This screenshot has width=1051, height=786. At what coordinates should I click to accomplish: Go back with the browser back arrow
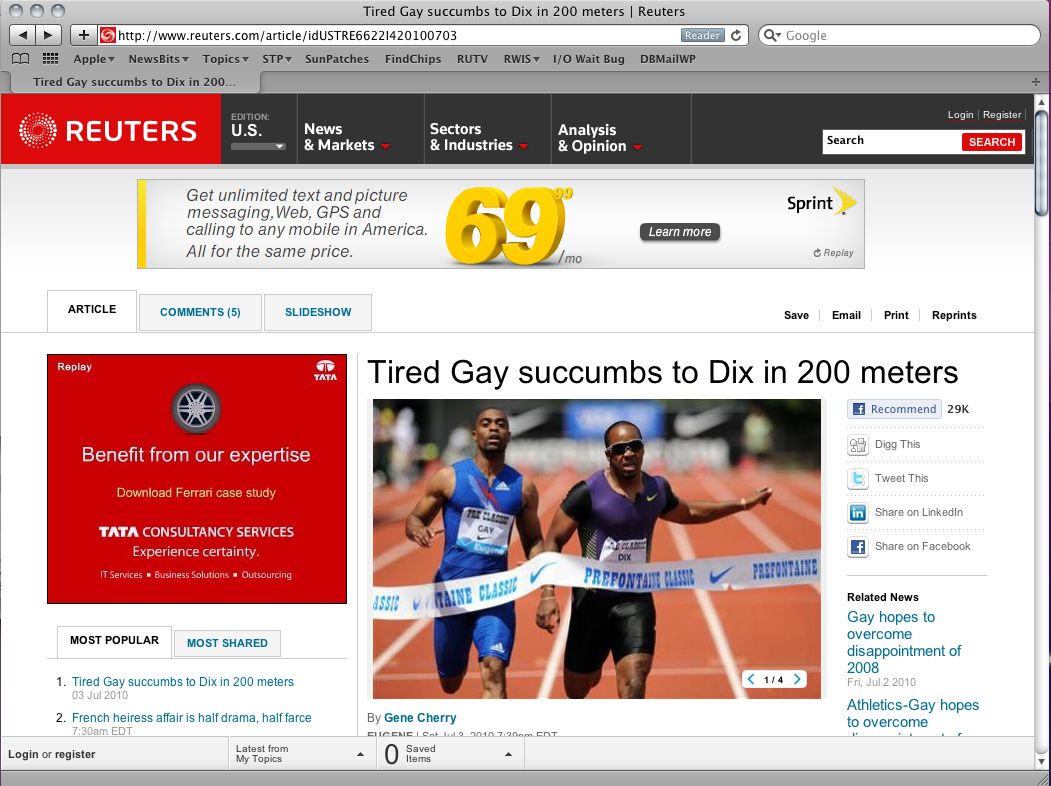click(22, 35)
